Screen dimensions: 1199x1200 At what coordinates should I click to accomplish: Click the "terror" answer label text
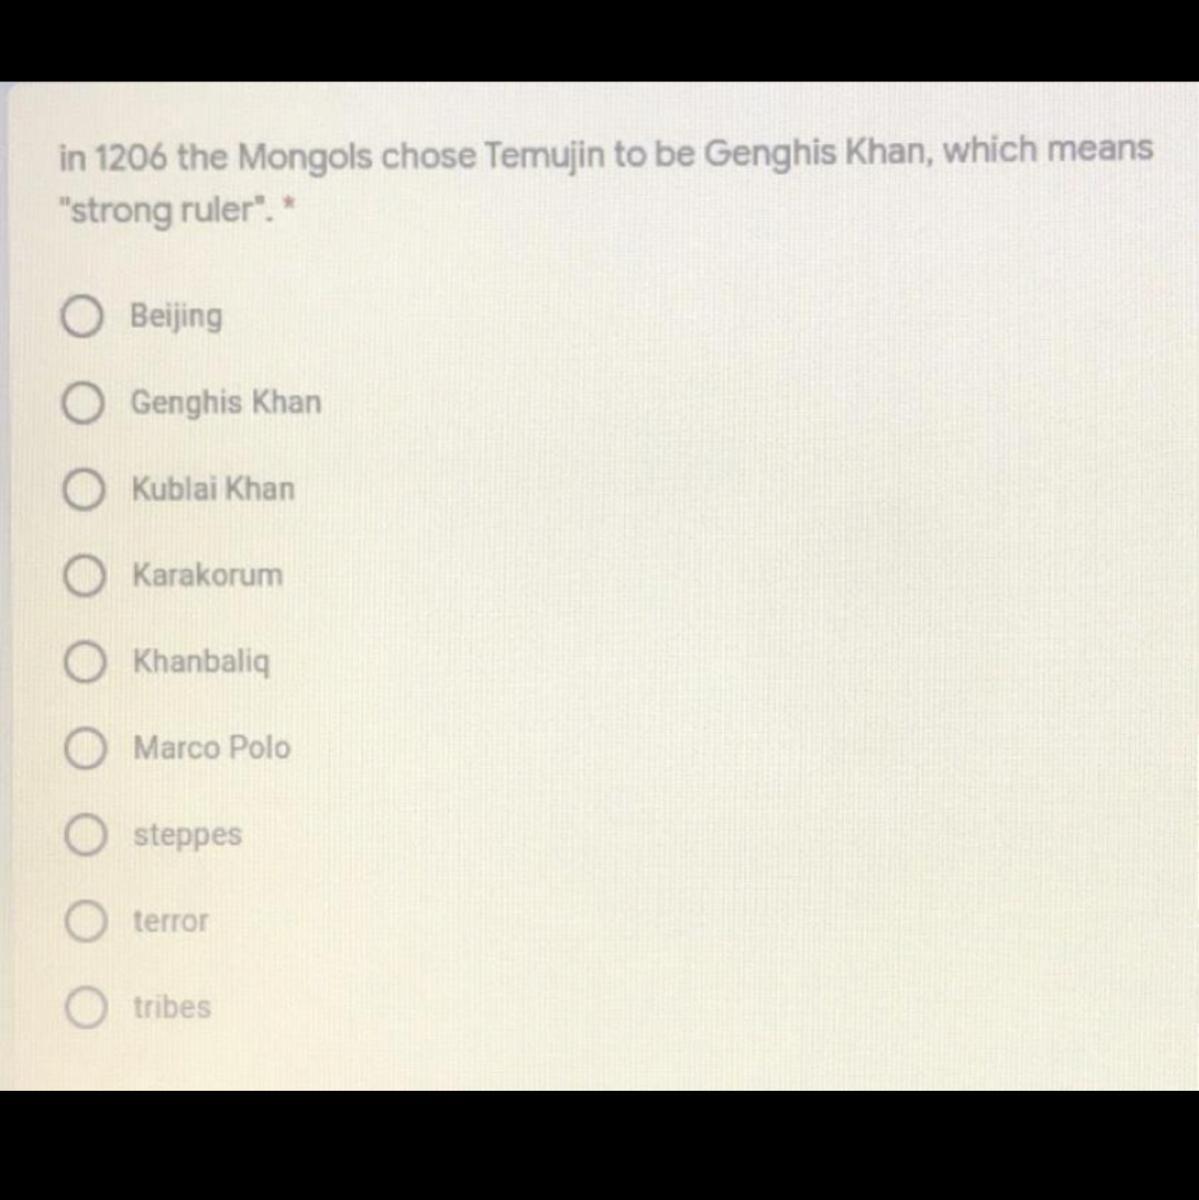171,920
